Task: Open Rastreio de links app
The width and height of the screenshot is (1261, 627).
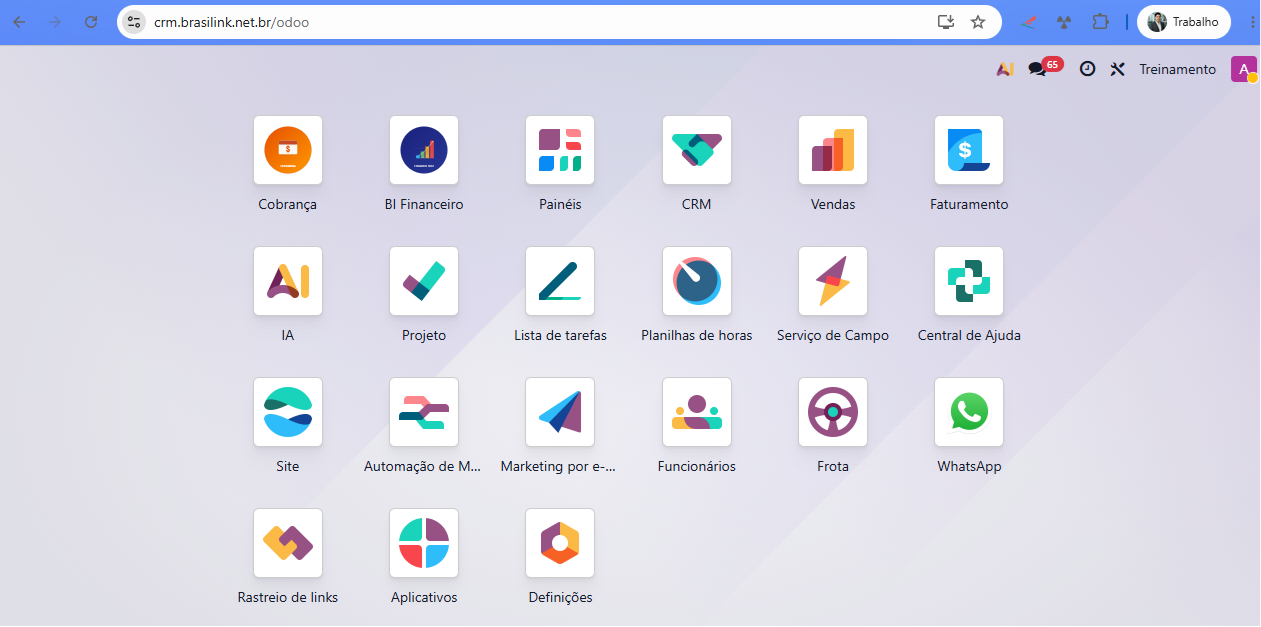Action: tap(288, 543)
